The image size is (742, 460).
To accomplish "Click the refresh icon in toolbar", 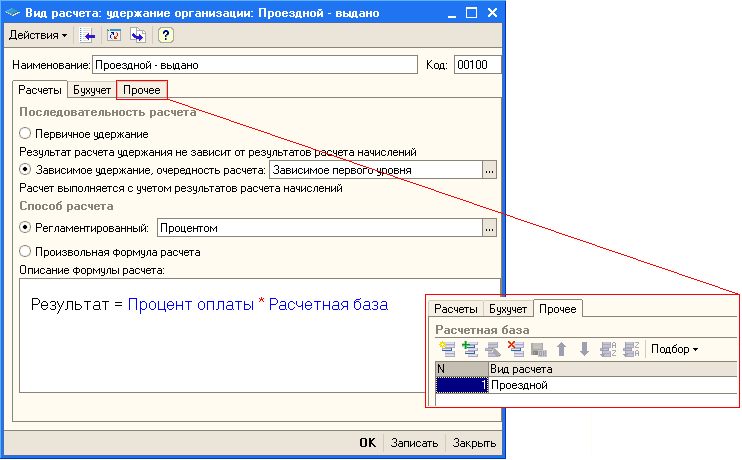I will [113, 35].
